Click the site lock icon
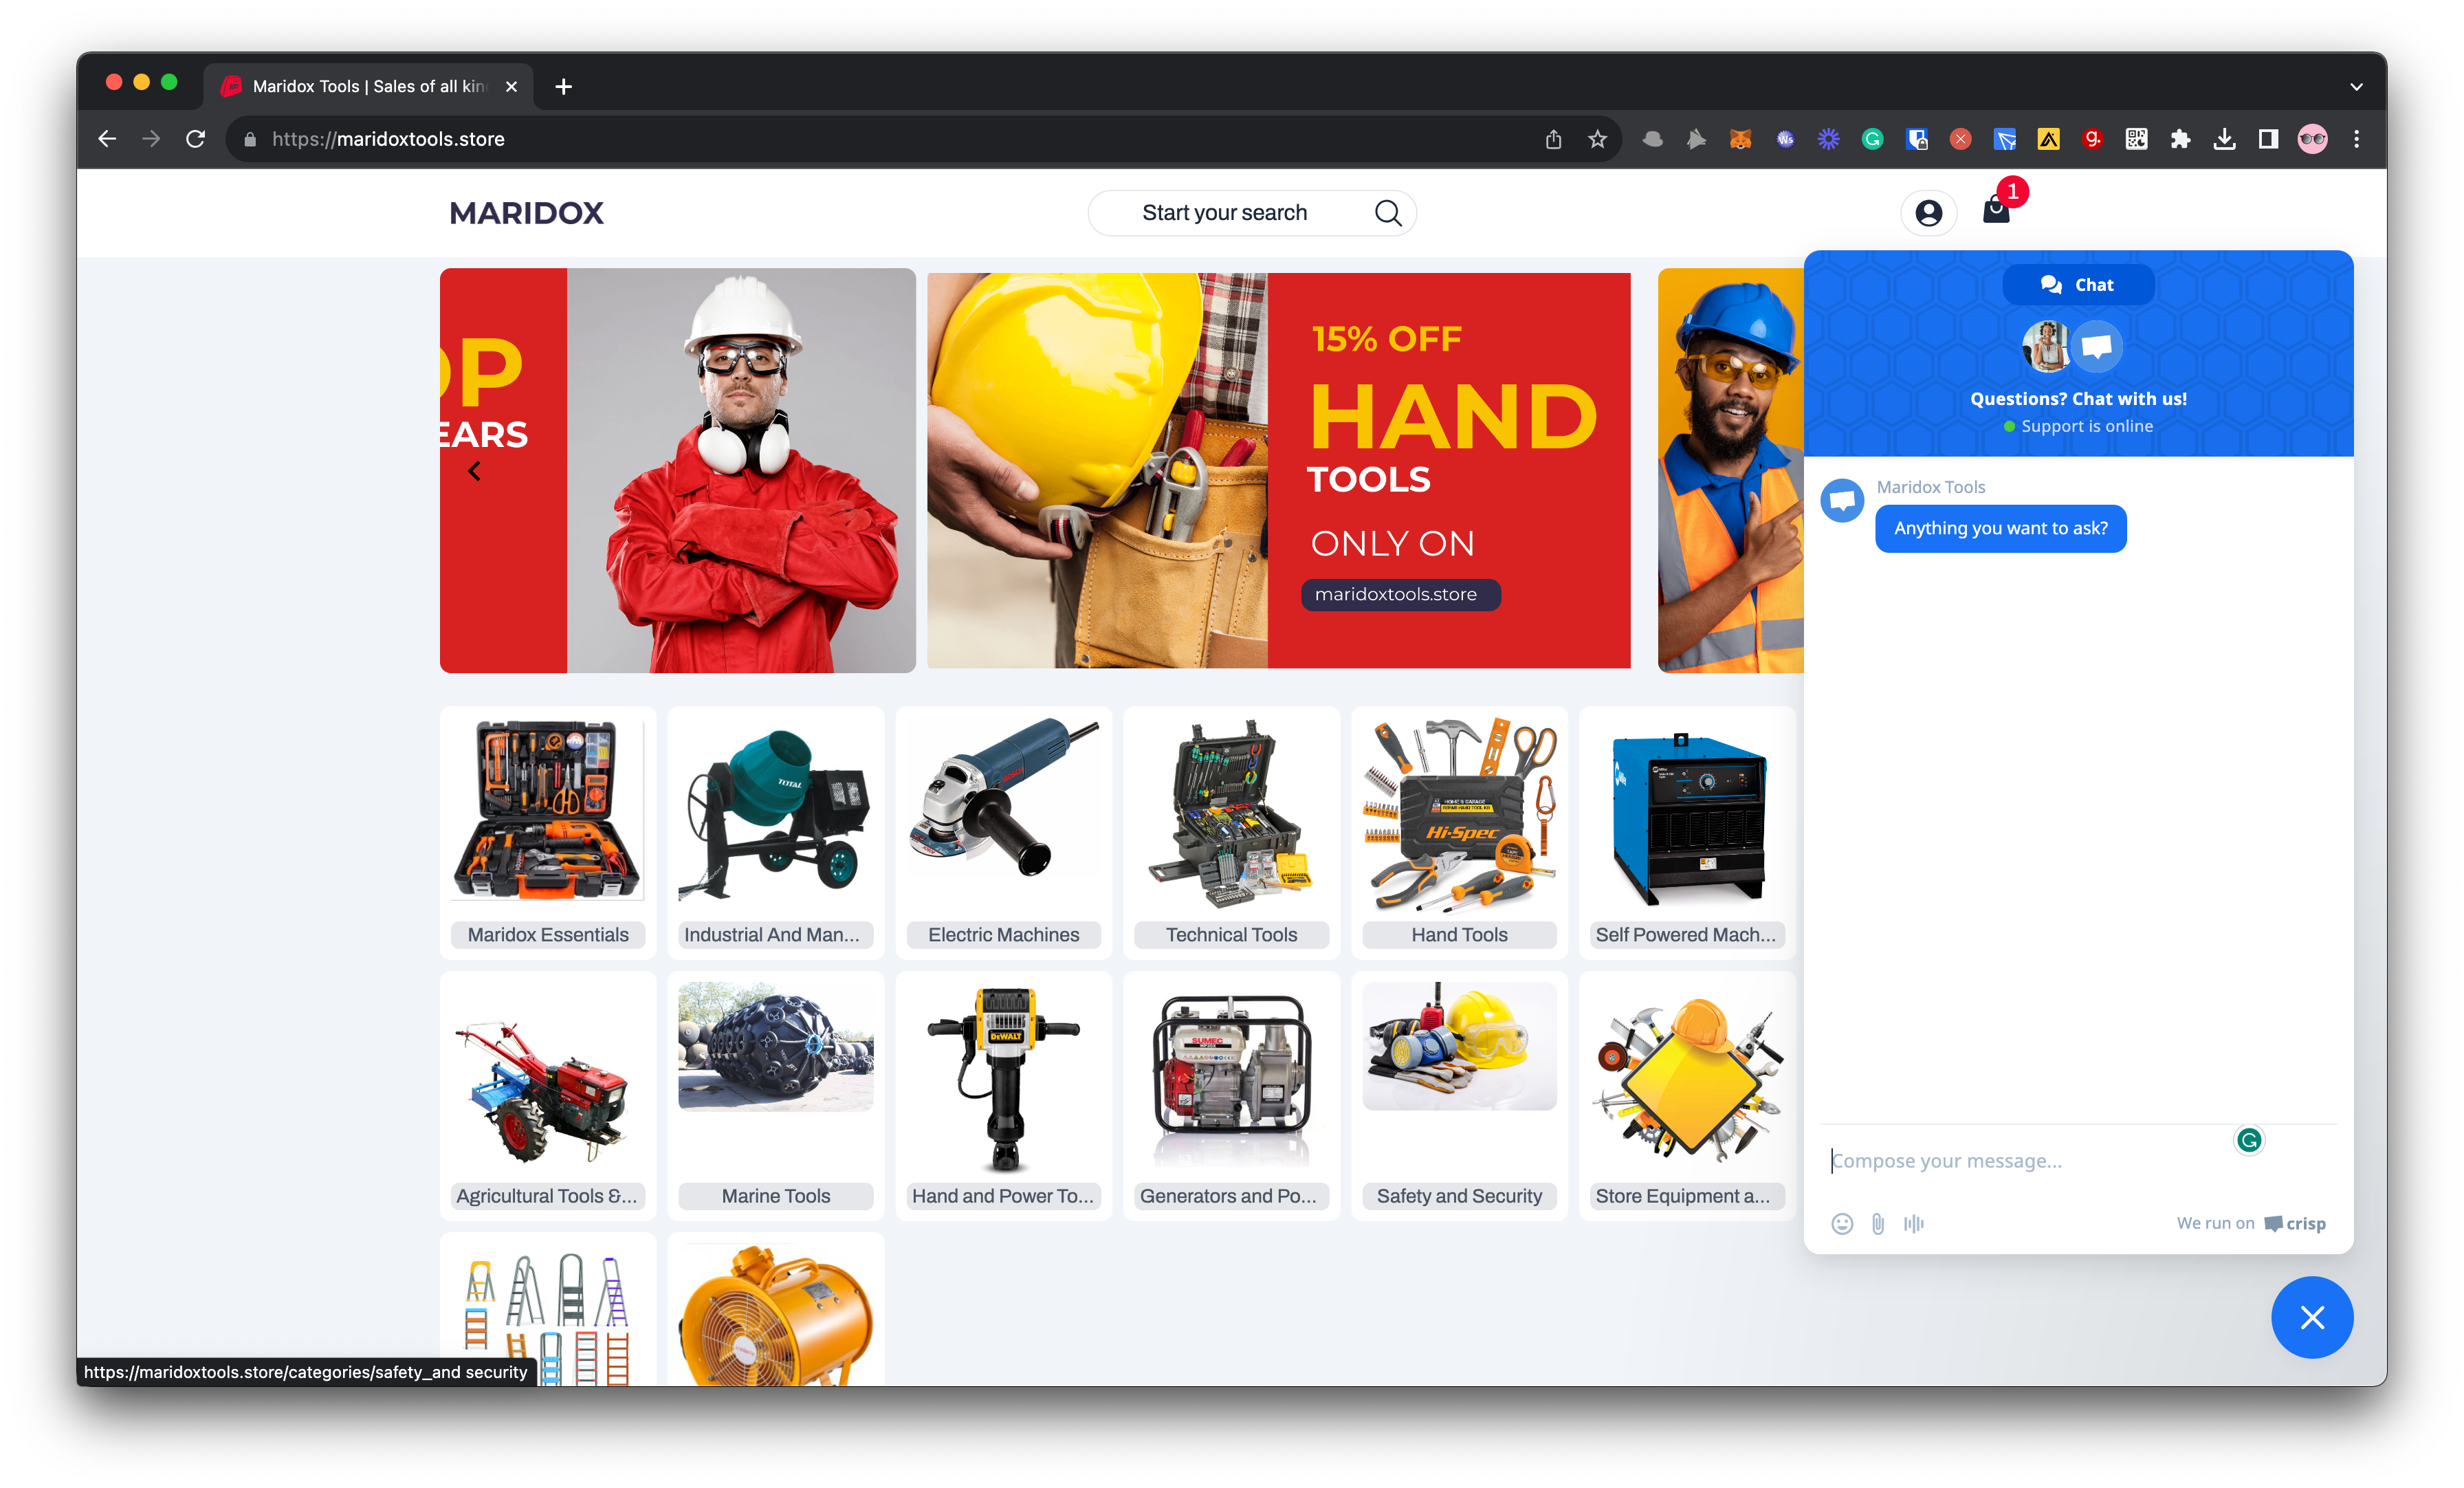Screen dimensions: 2464x1488 pos(250,139)
